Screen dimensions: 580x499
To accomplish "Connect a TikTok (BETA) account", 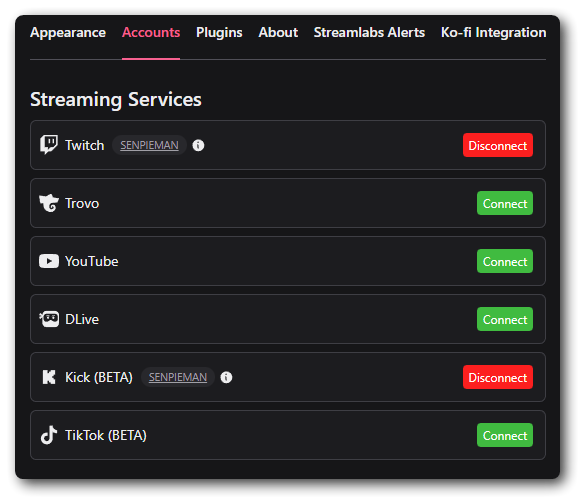I will click(505, 435).
